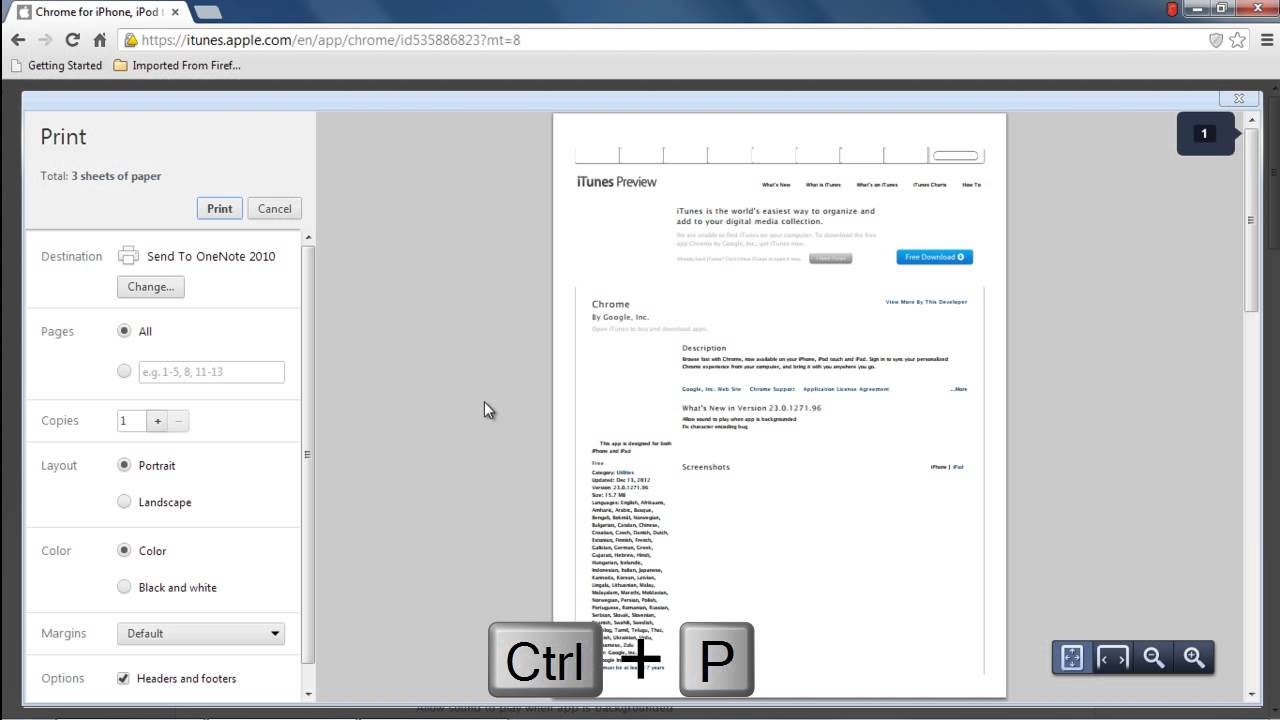Image resolution: width=1280 pixels, height=720 pixels.
Task: Open the Margins dropdown
Action: pos(200,633)
